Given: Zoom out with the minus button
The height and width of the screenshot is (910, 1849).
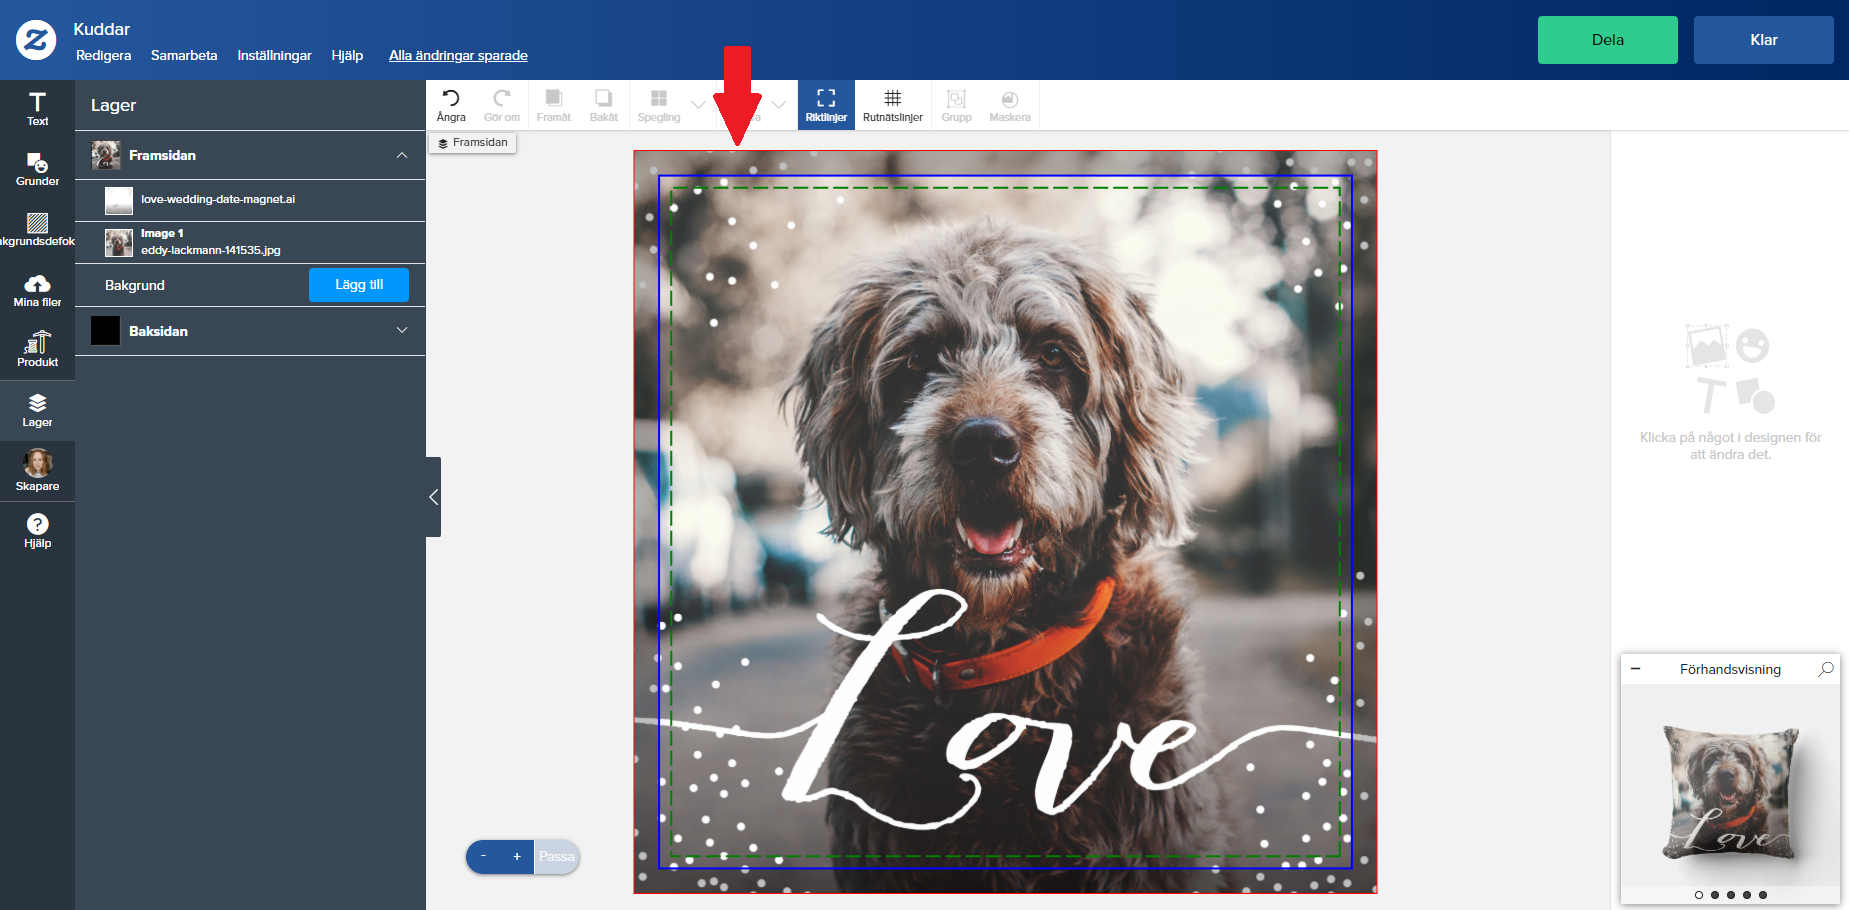Looking at the screenshot, I should tap(483, 856).
